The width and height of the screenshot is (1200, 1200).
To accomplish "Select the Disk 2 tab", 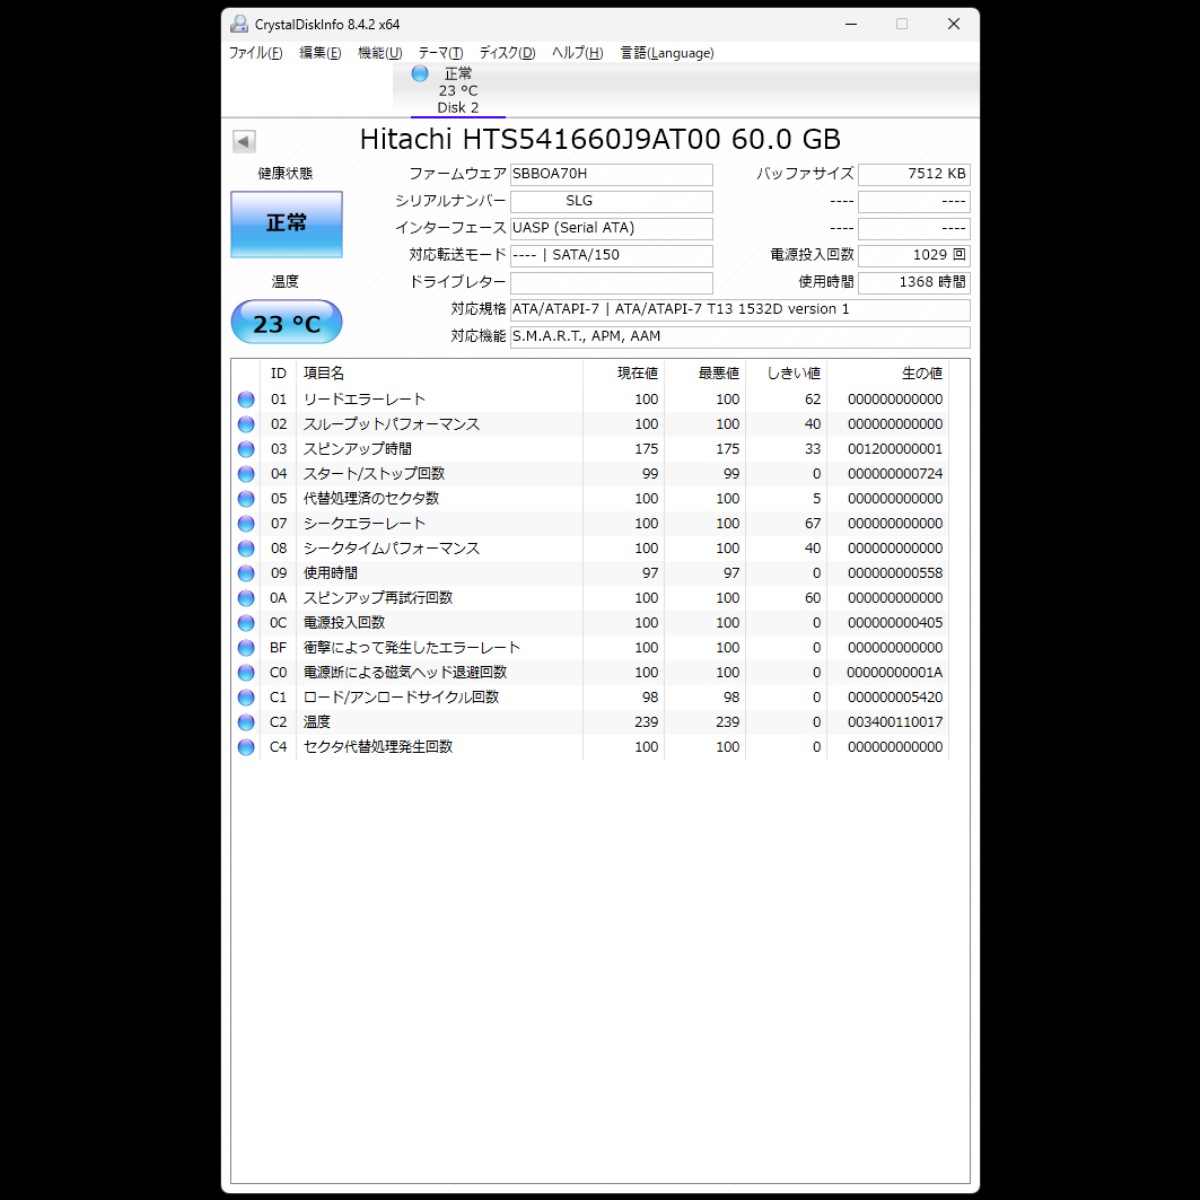I will click(458, 90).
